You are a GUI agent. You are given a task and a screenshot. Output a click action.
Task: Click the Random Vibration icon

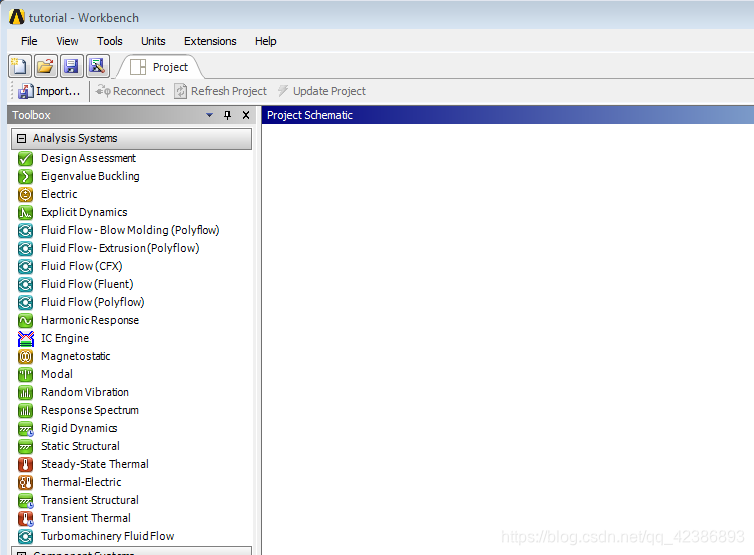pyautogui.click(x=25, y=392)
